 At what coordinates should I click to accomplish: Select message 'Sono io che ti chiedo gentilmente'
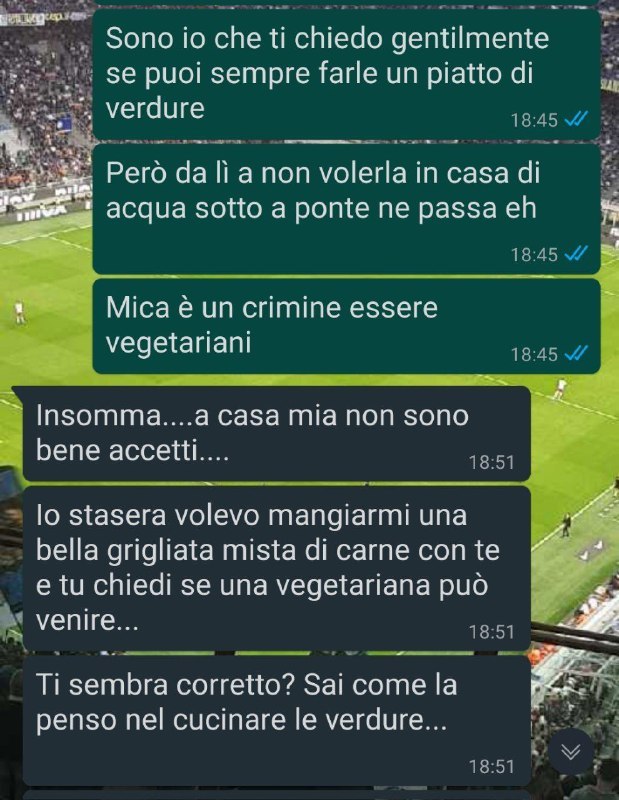(346, 74)
